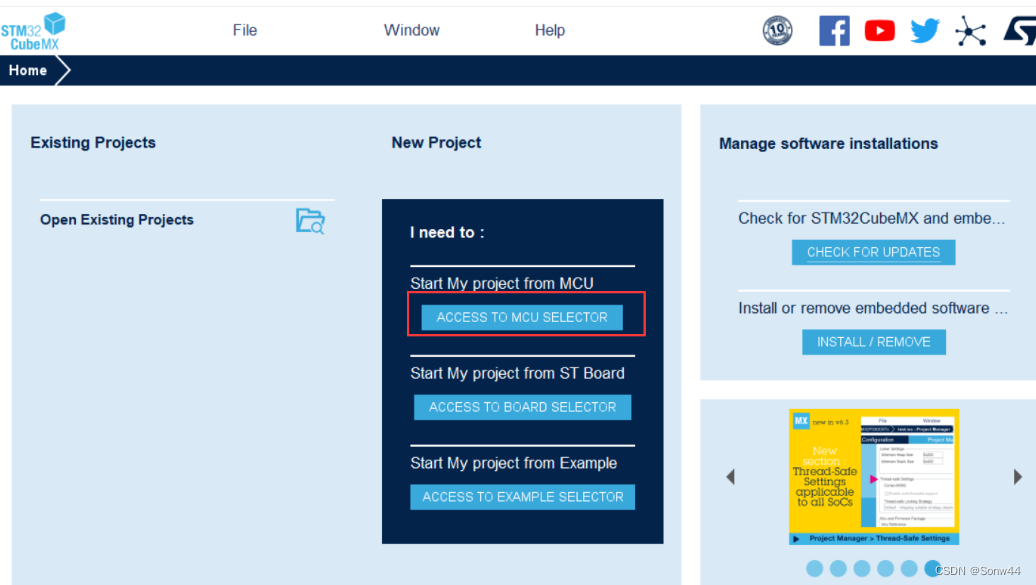This screenshot has width=1036, height=585.
Task: Select the sixth carousel page dot
Action: pyautogui.click(x=932, y=568)
